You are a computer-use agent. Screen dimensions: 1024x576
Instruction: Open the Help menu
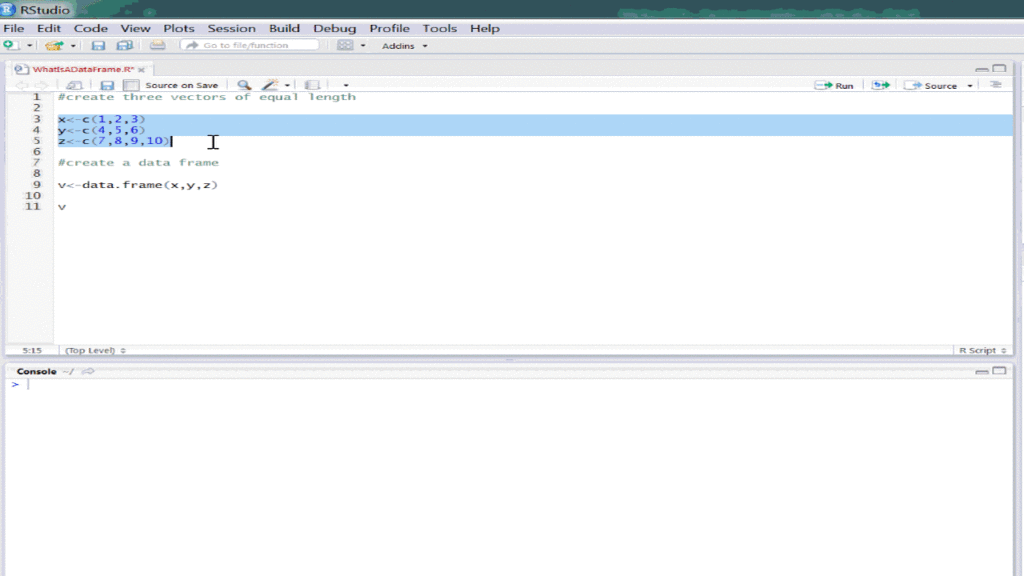click(485, 28)
